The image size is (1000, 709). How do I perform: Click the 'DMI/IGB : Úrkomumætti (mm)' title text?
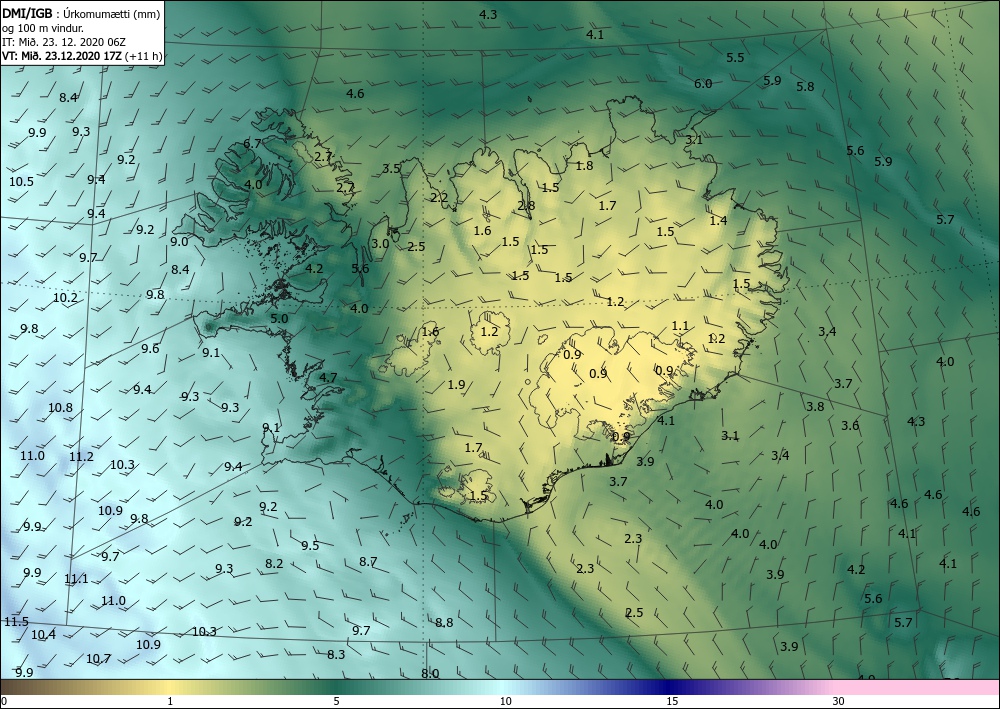(80, 13)
